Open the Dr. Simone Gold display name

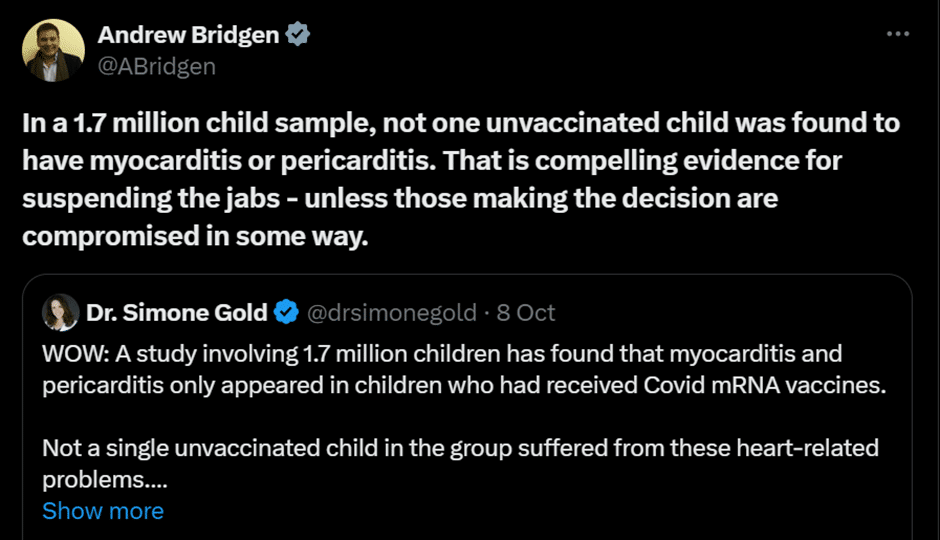click(176, 312)
